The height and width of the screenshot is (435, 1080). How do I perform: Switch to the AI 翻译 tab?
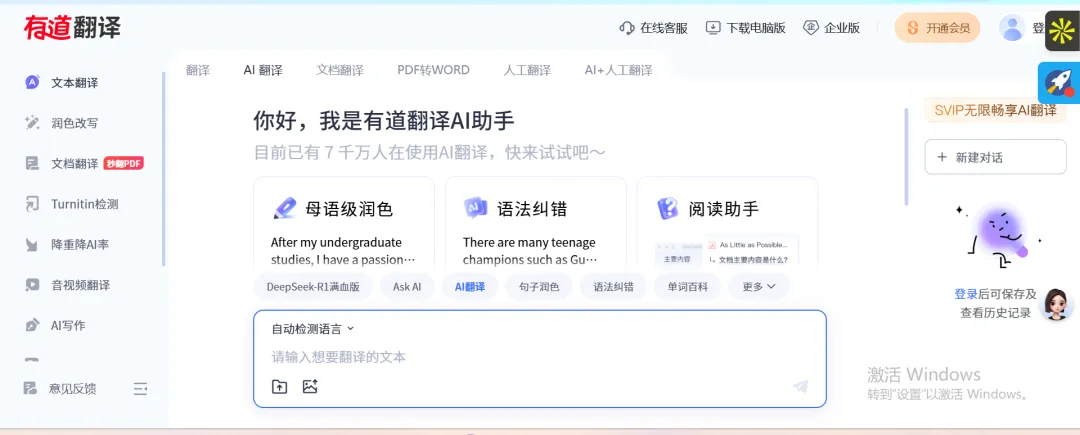[x=263, y=70]
